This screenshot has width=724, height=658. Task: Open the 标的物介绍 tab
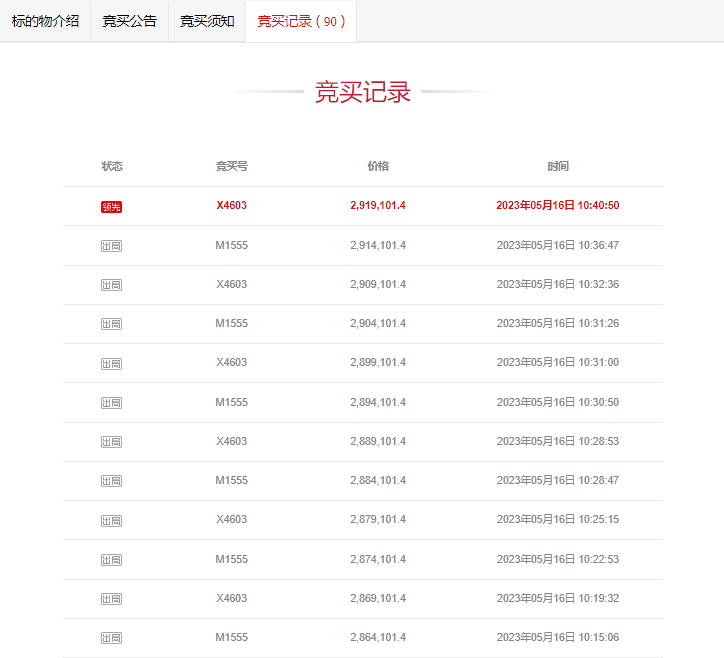tap(45, 21)
